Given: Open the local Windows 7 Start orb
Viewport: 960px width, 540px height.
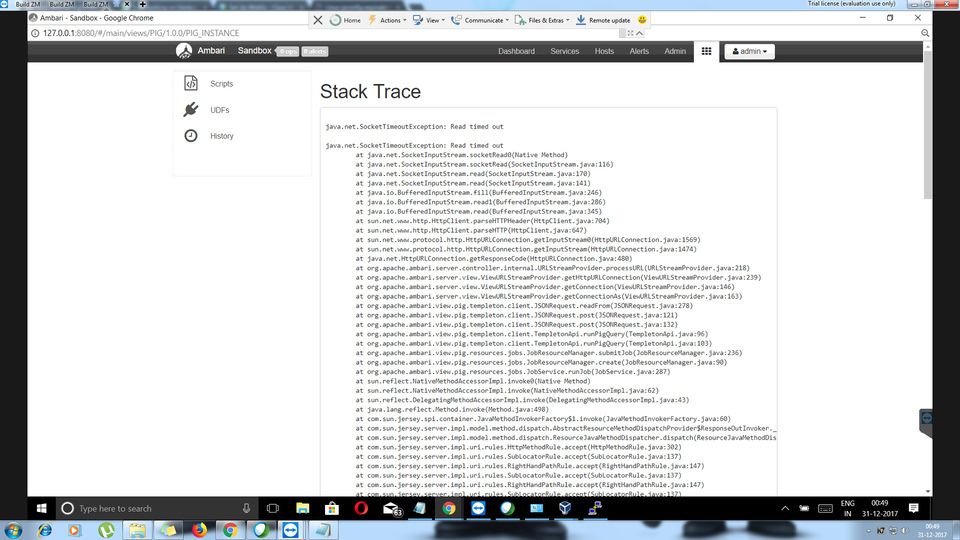Looking at the screenshot, I should pos(13,530).
